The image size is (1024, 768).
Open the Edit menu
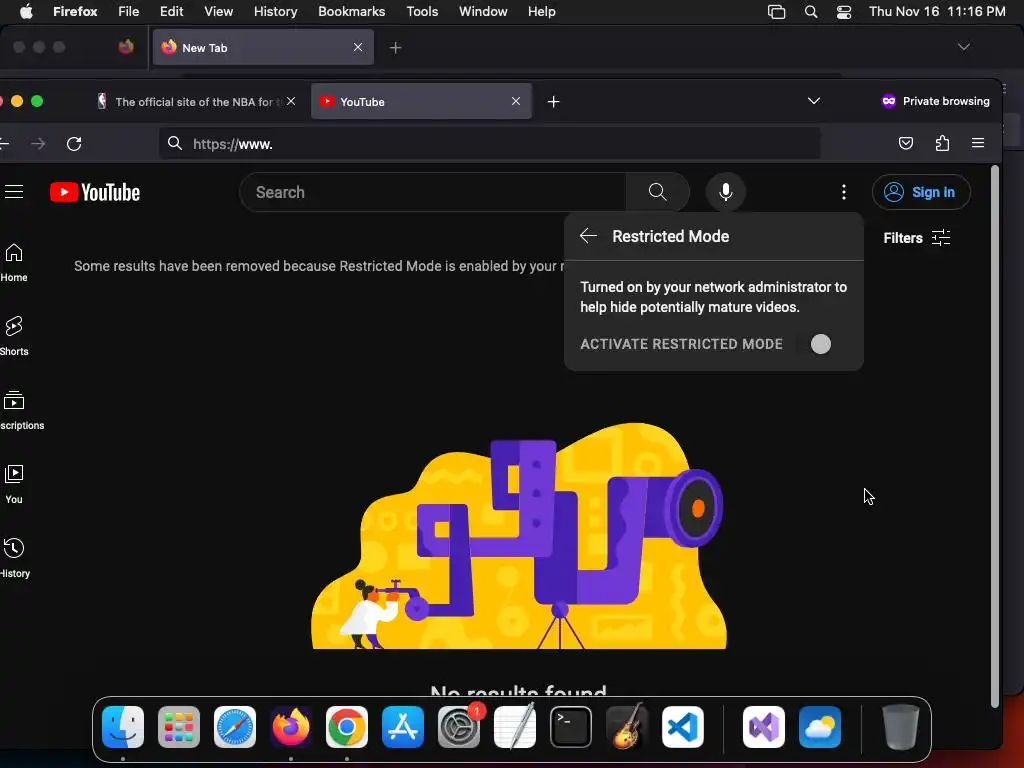(x=171, y=11)
